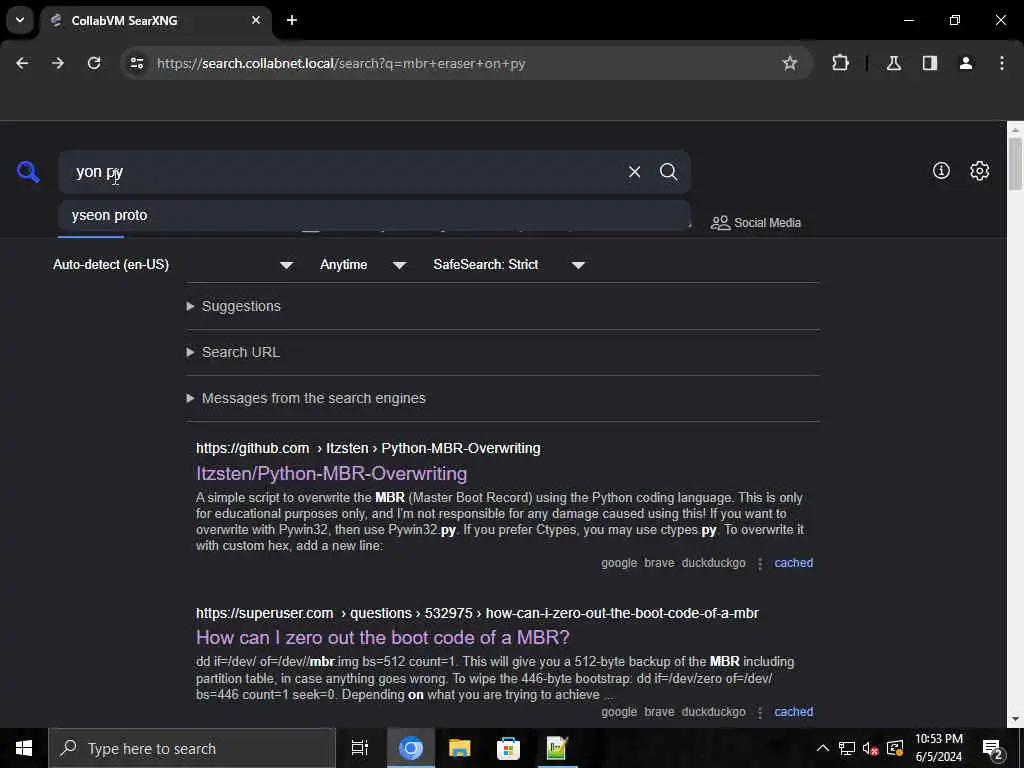Screen dimensions: 1024x768
Task: Go forward to the next page
Action: click(58, 63)
